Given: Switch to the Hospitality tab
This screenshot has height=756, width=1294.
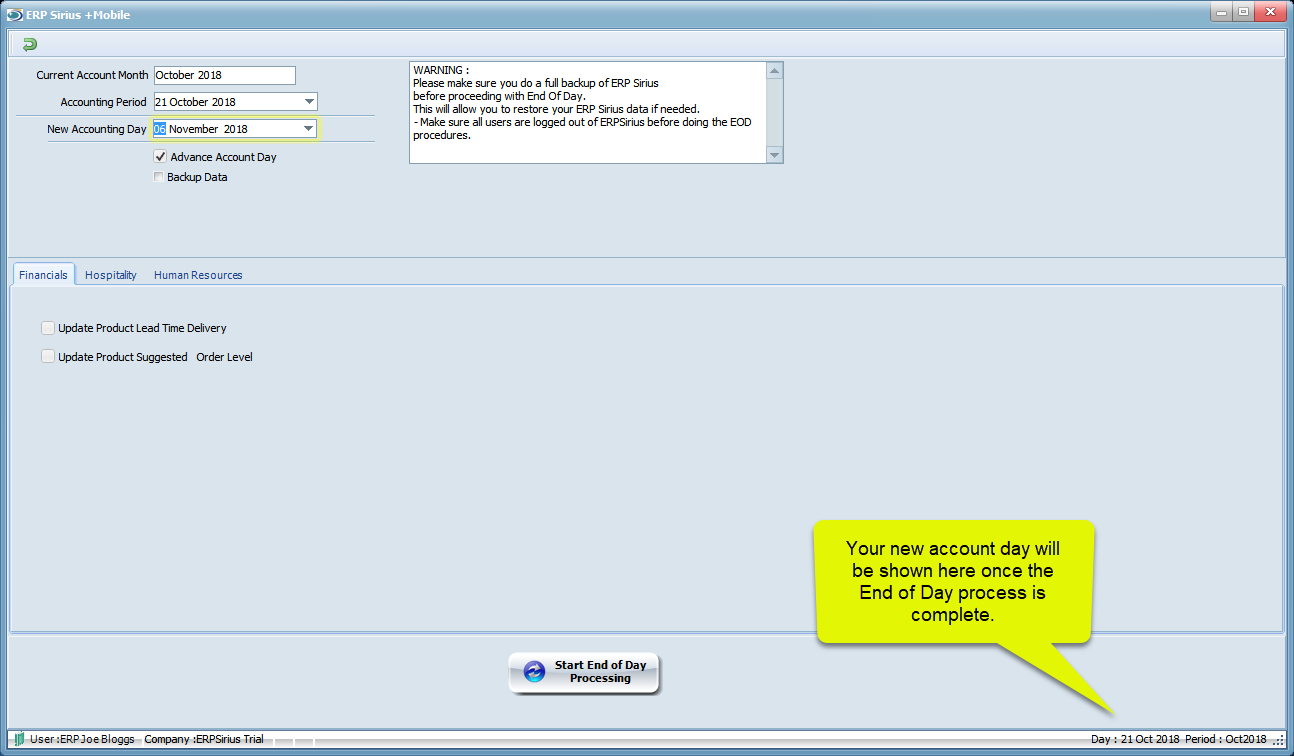Looking at the screenshot, I should [111, 275].
